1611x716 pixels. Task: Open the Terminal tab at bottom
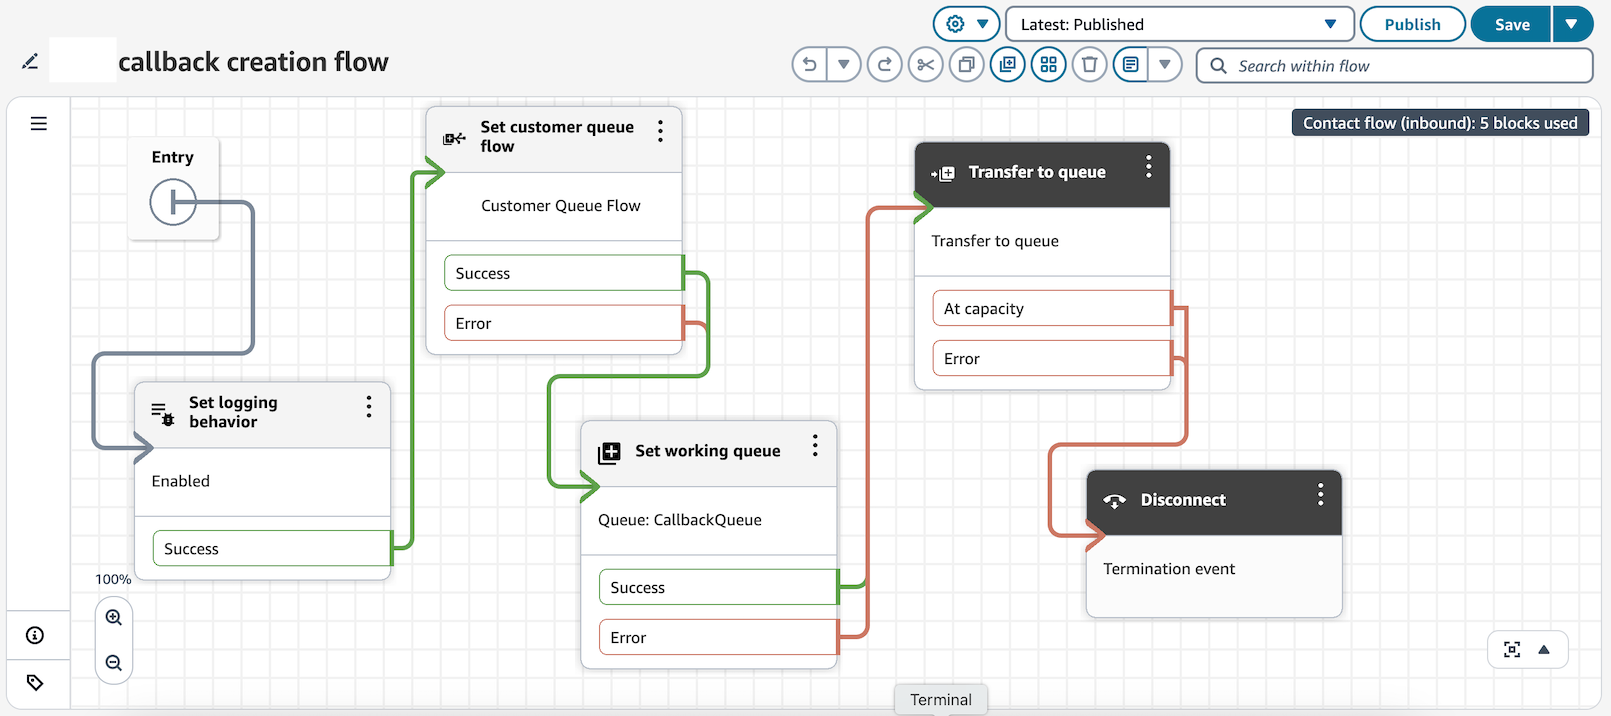(x=940, y=700)
